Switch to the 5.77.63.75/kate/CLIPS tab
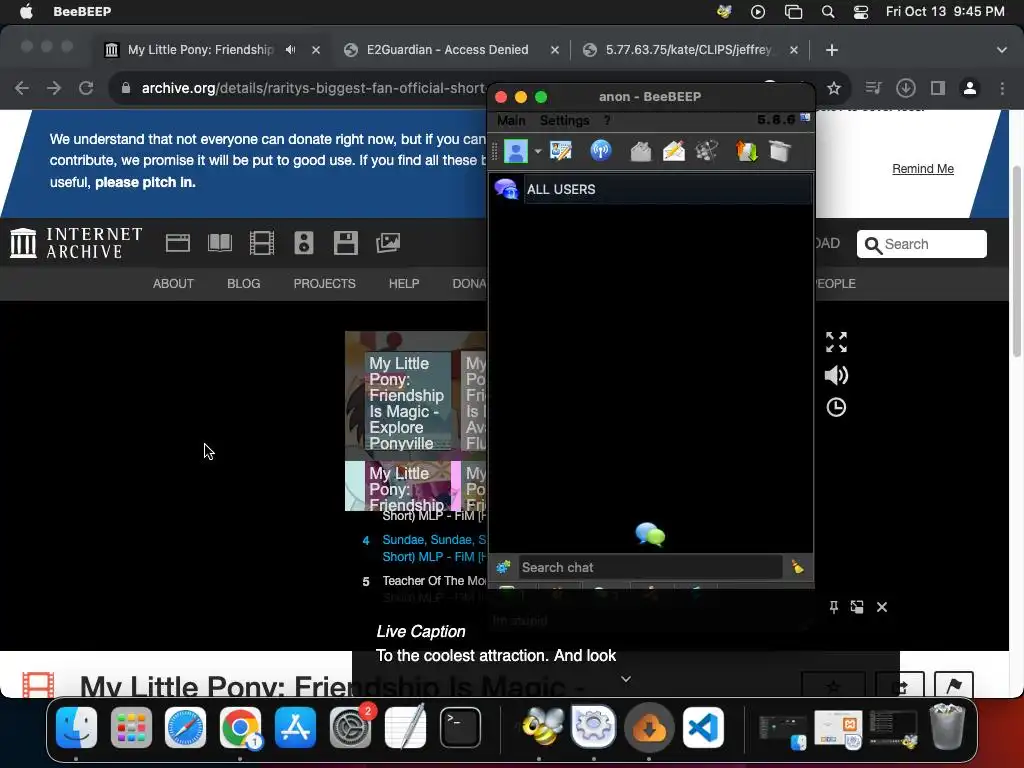The height and width of the screenshot is (768, 1024). coord(688,50)
